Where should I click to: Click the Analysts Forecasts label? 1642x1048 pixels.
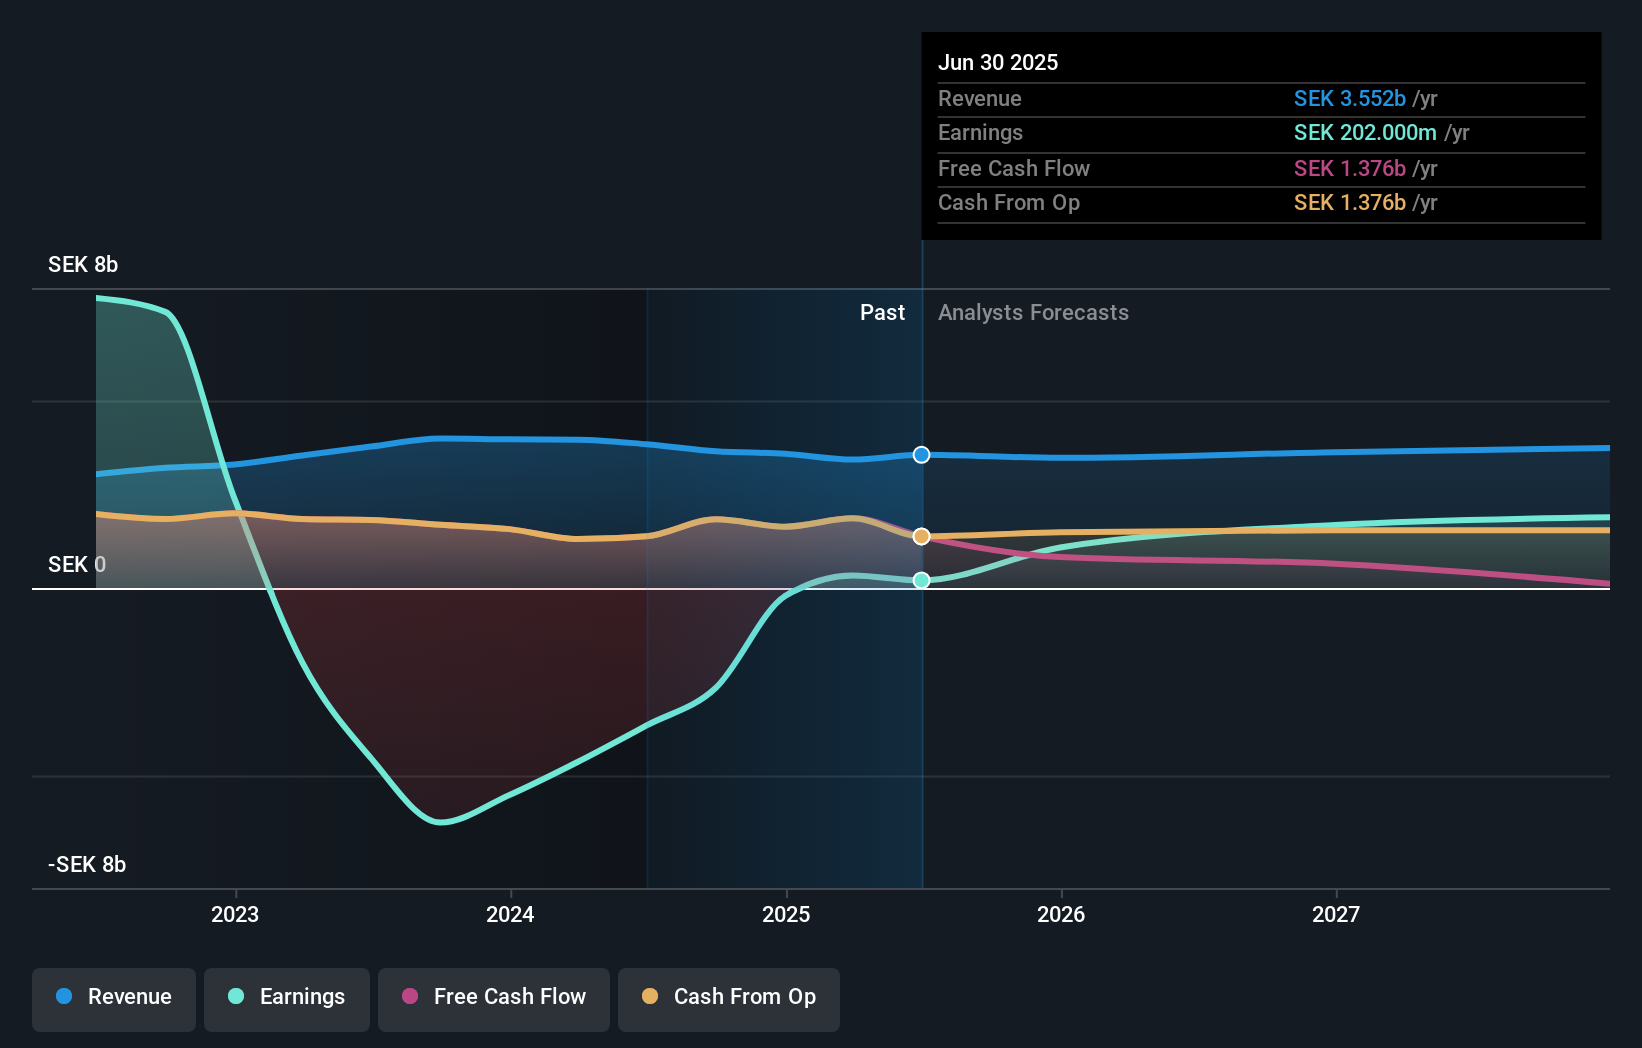(1033, 313)
